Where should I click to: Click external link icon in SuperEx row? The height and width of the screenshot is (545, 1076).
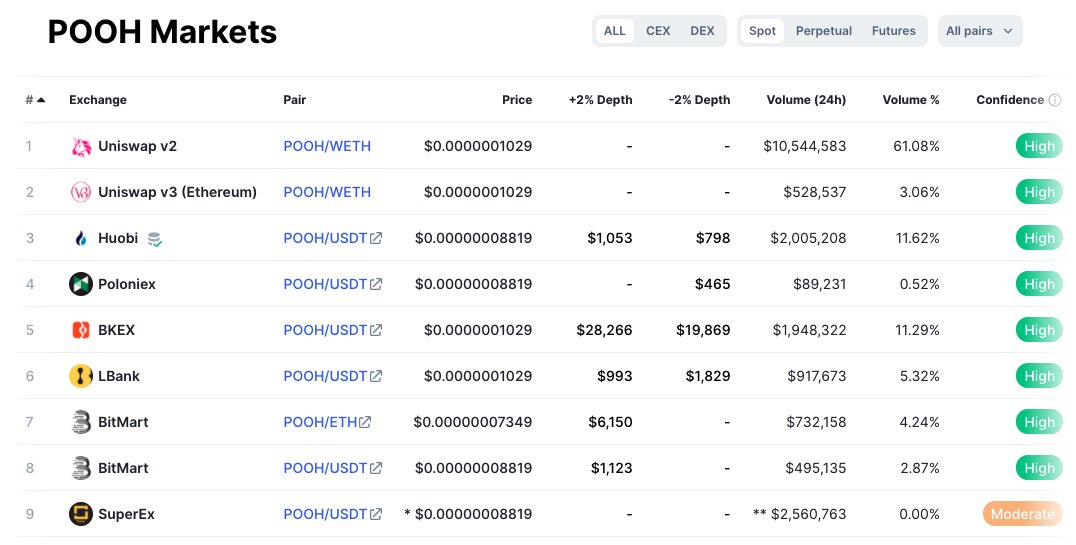(x=376, y=514)
